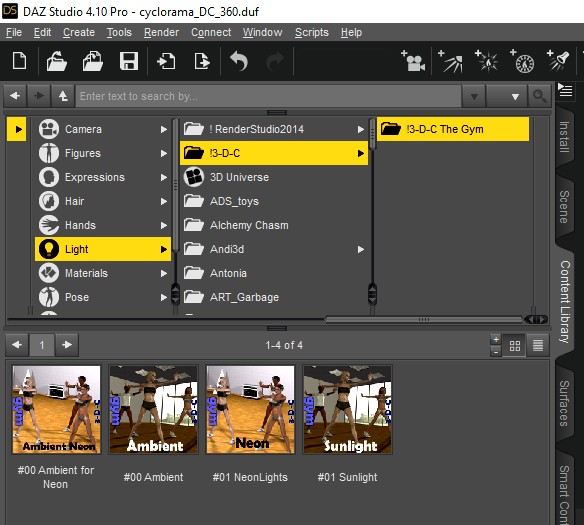Switch to the Surfaces tab

tap(564, 403)
